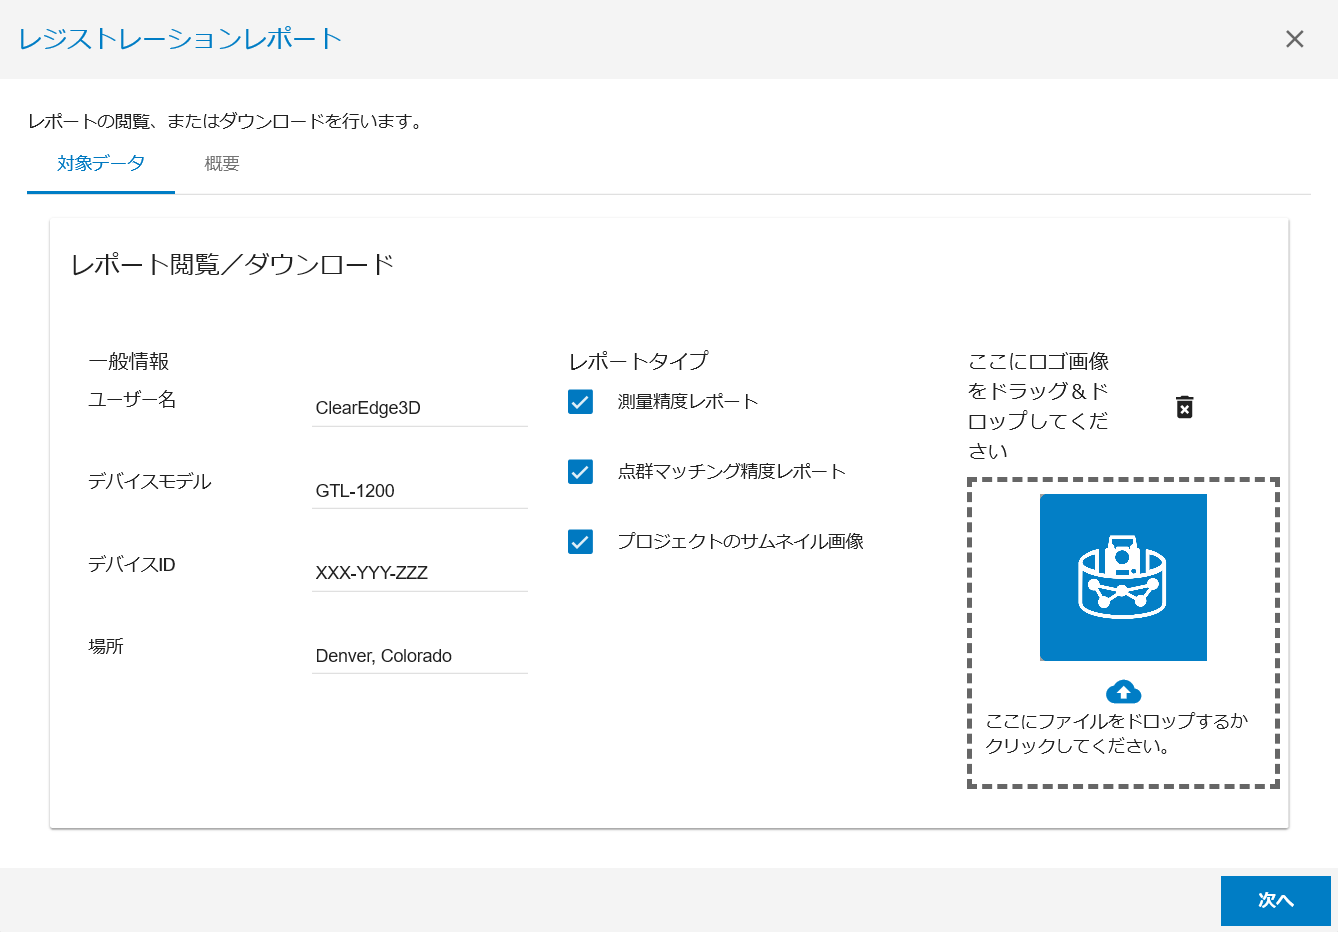The image size is (1338, 932).
Task: Select the 対象データ tab
Action: tap(101, 164)
